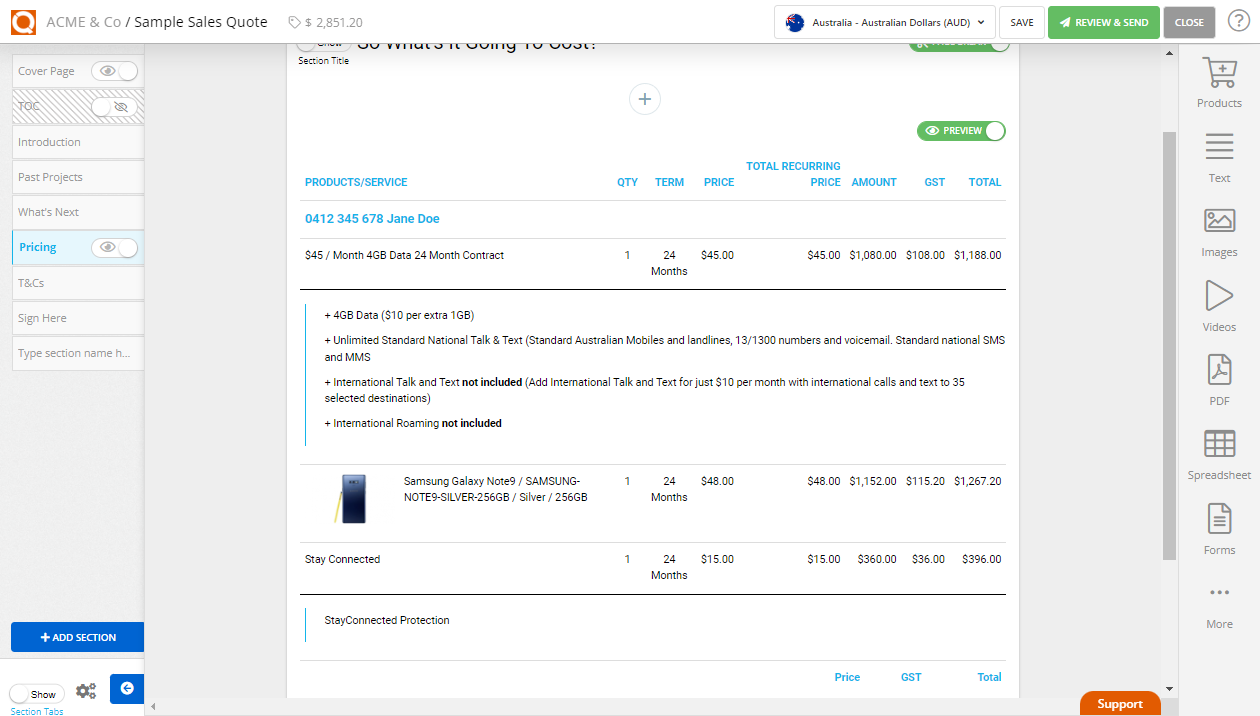Click the Add Section button
Viewport: 1260px width, 716px height.
pos(77,637)
